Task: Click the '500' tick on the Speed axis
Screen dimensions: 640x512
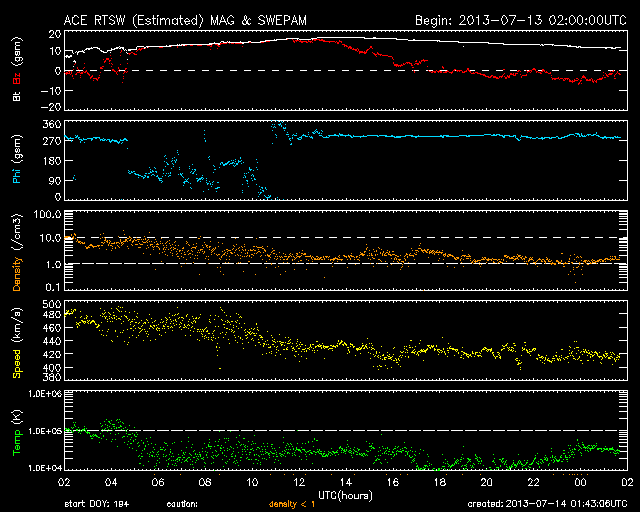Action: pyautogui.click(x=52, y=304)
